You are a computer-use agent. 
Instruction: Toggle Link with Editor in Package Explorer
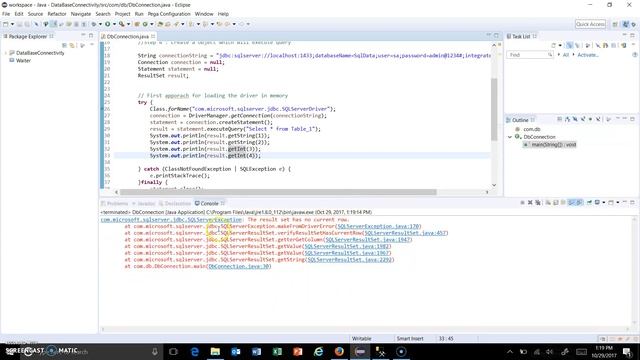point(72,45)
